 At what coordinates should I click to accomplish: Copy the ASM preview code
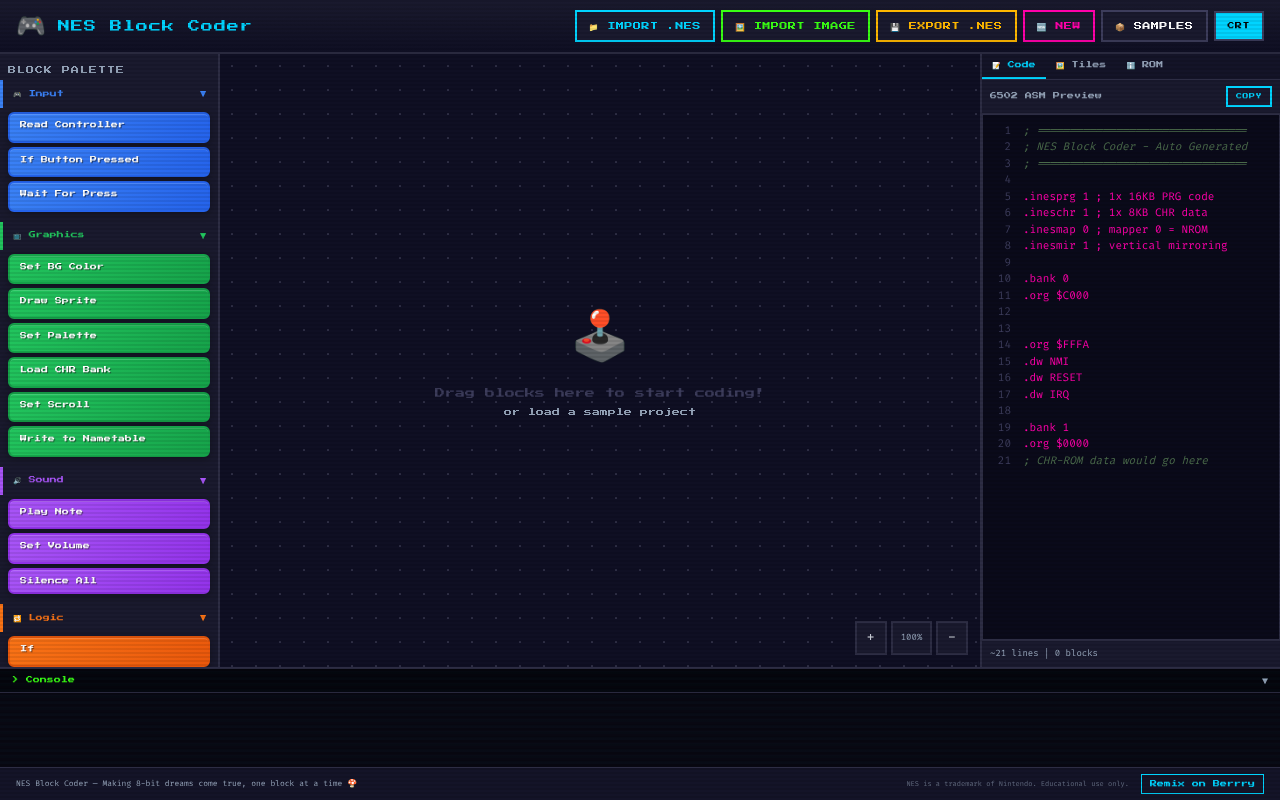[1249, 97]
